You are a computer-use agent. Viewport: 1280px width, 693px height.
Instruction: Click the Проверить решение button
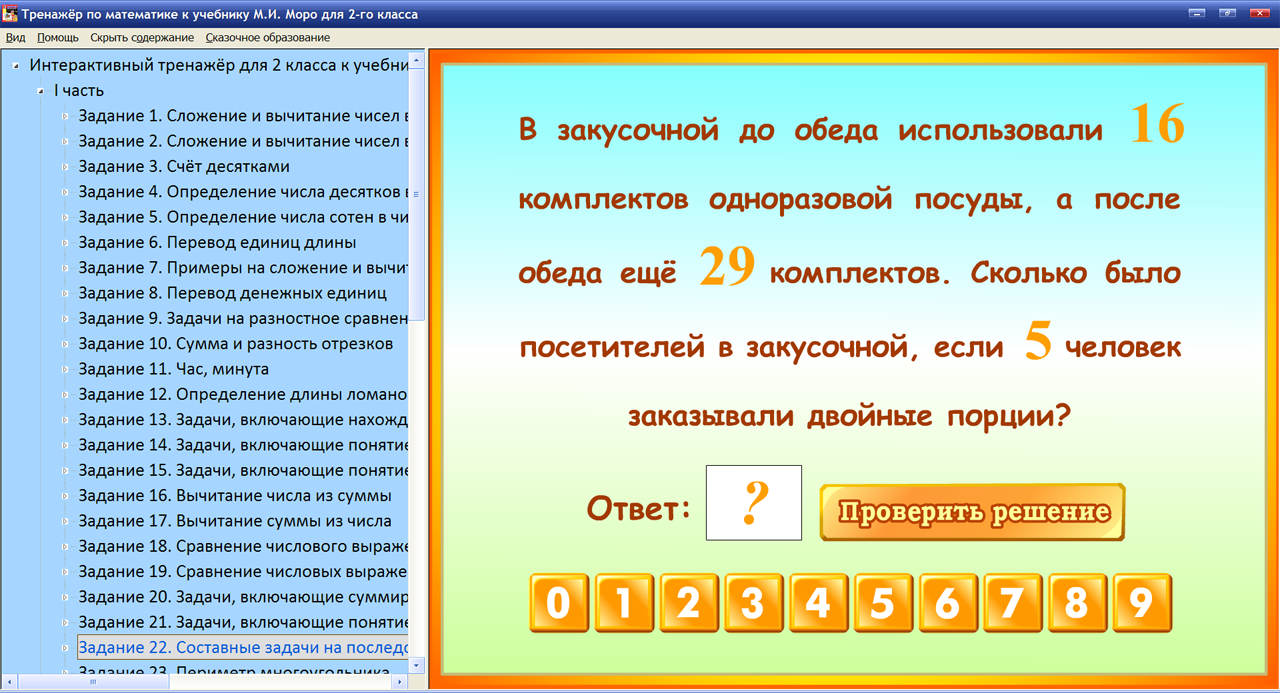click(x=971, y=510)
